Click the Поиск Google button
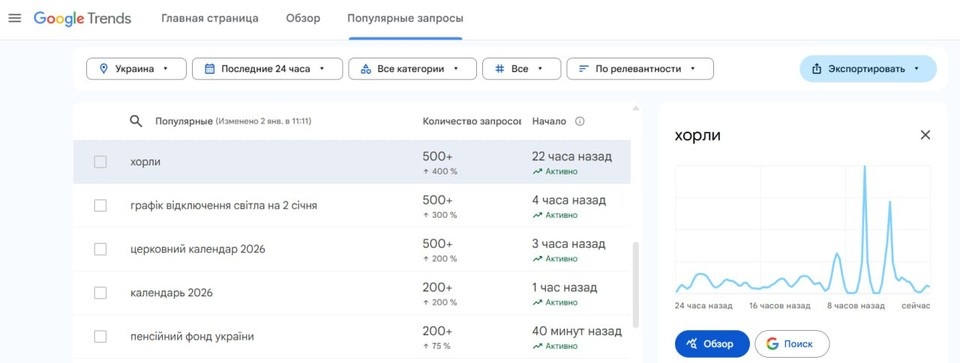Viewport: 960px width, 363px height. tap(792, 343)
